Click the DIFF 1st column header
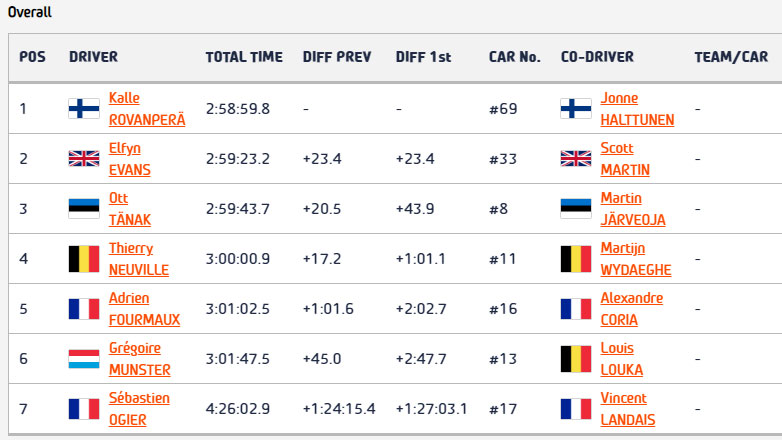 tap(423, 57)
